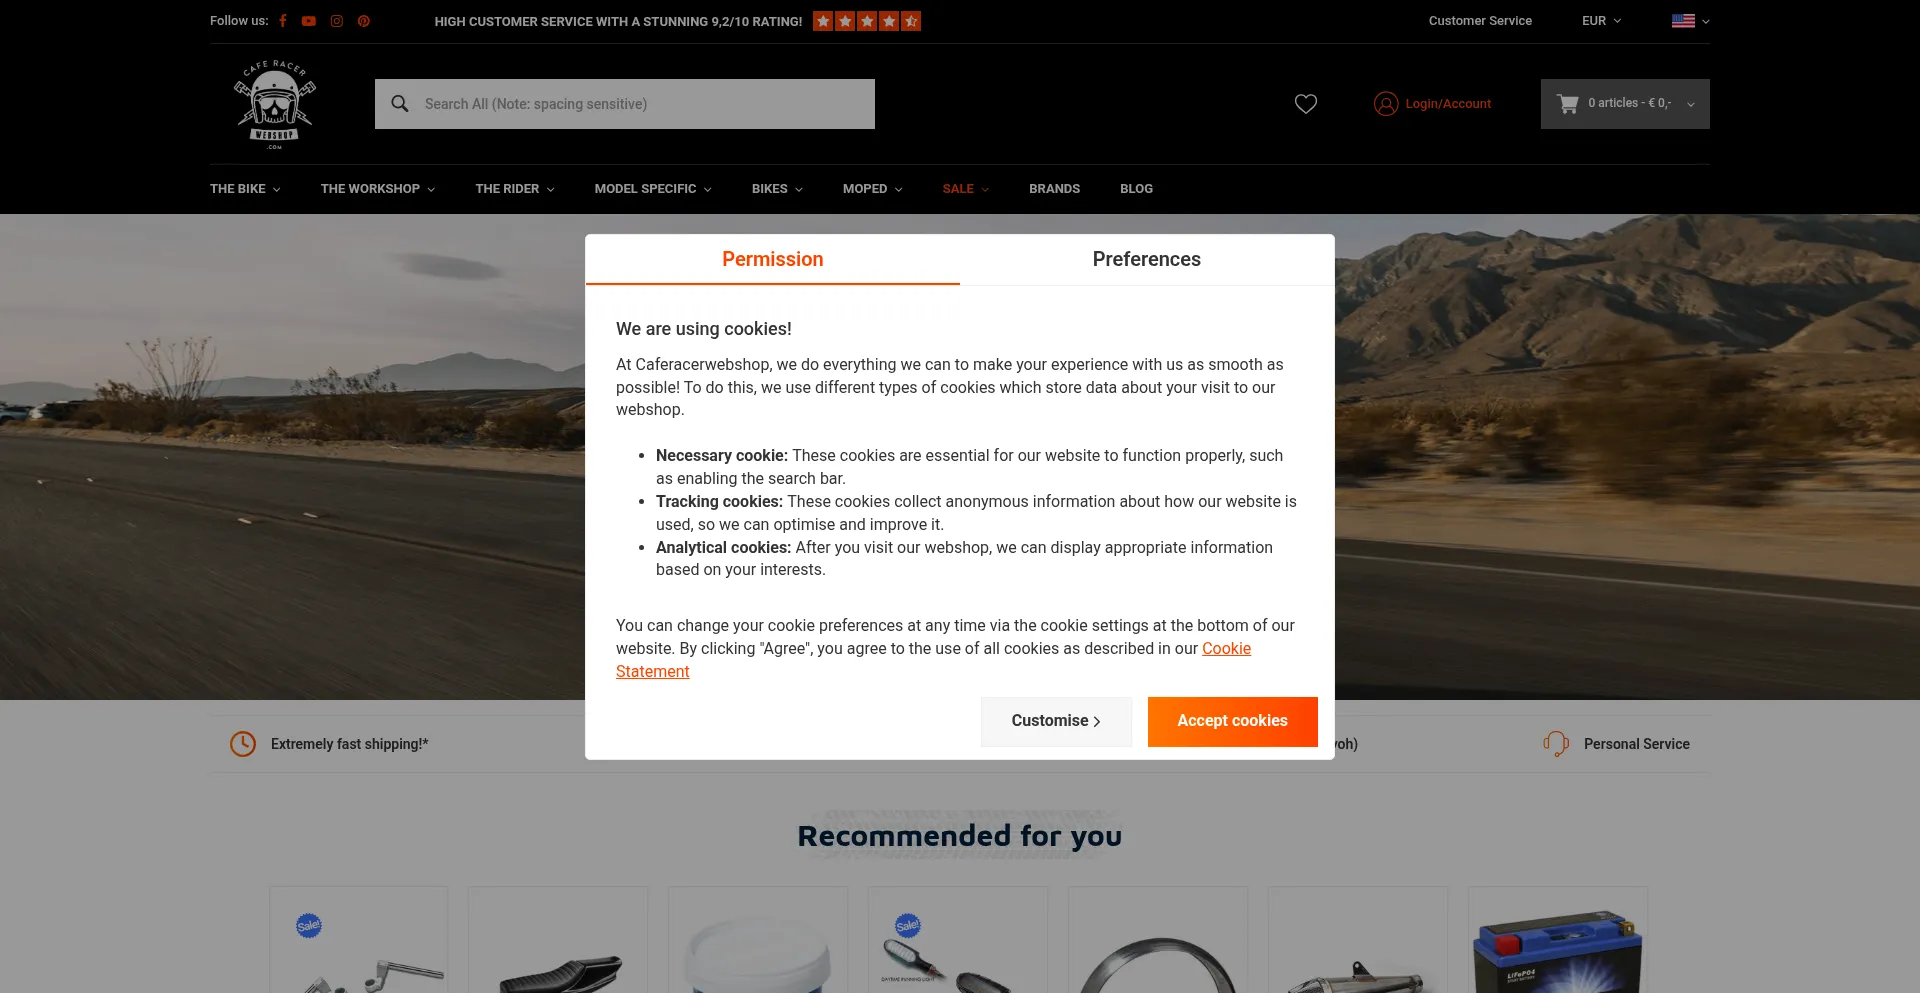
Task: Click the Customise button
Action: [1056, 722]
